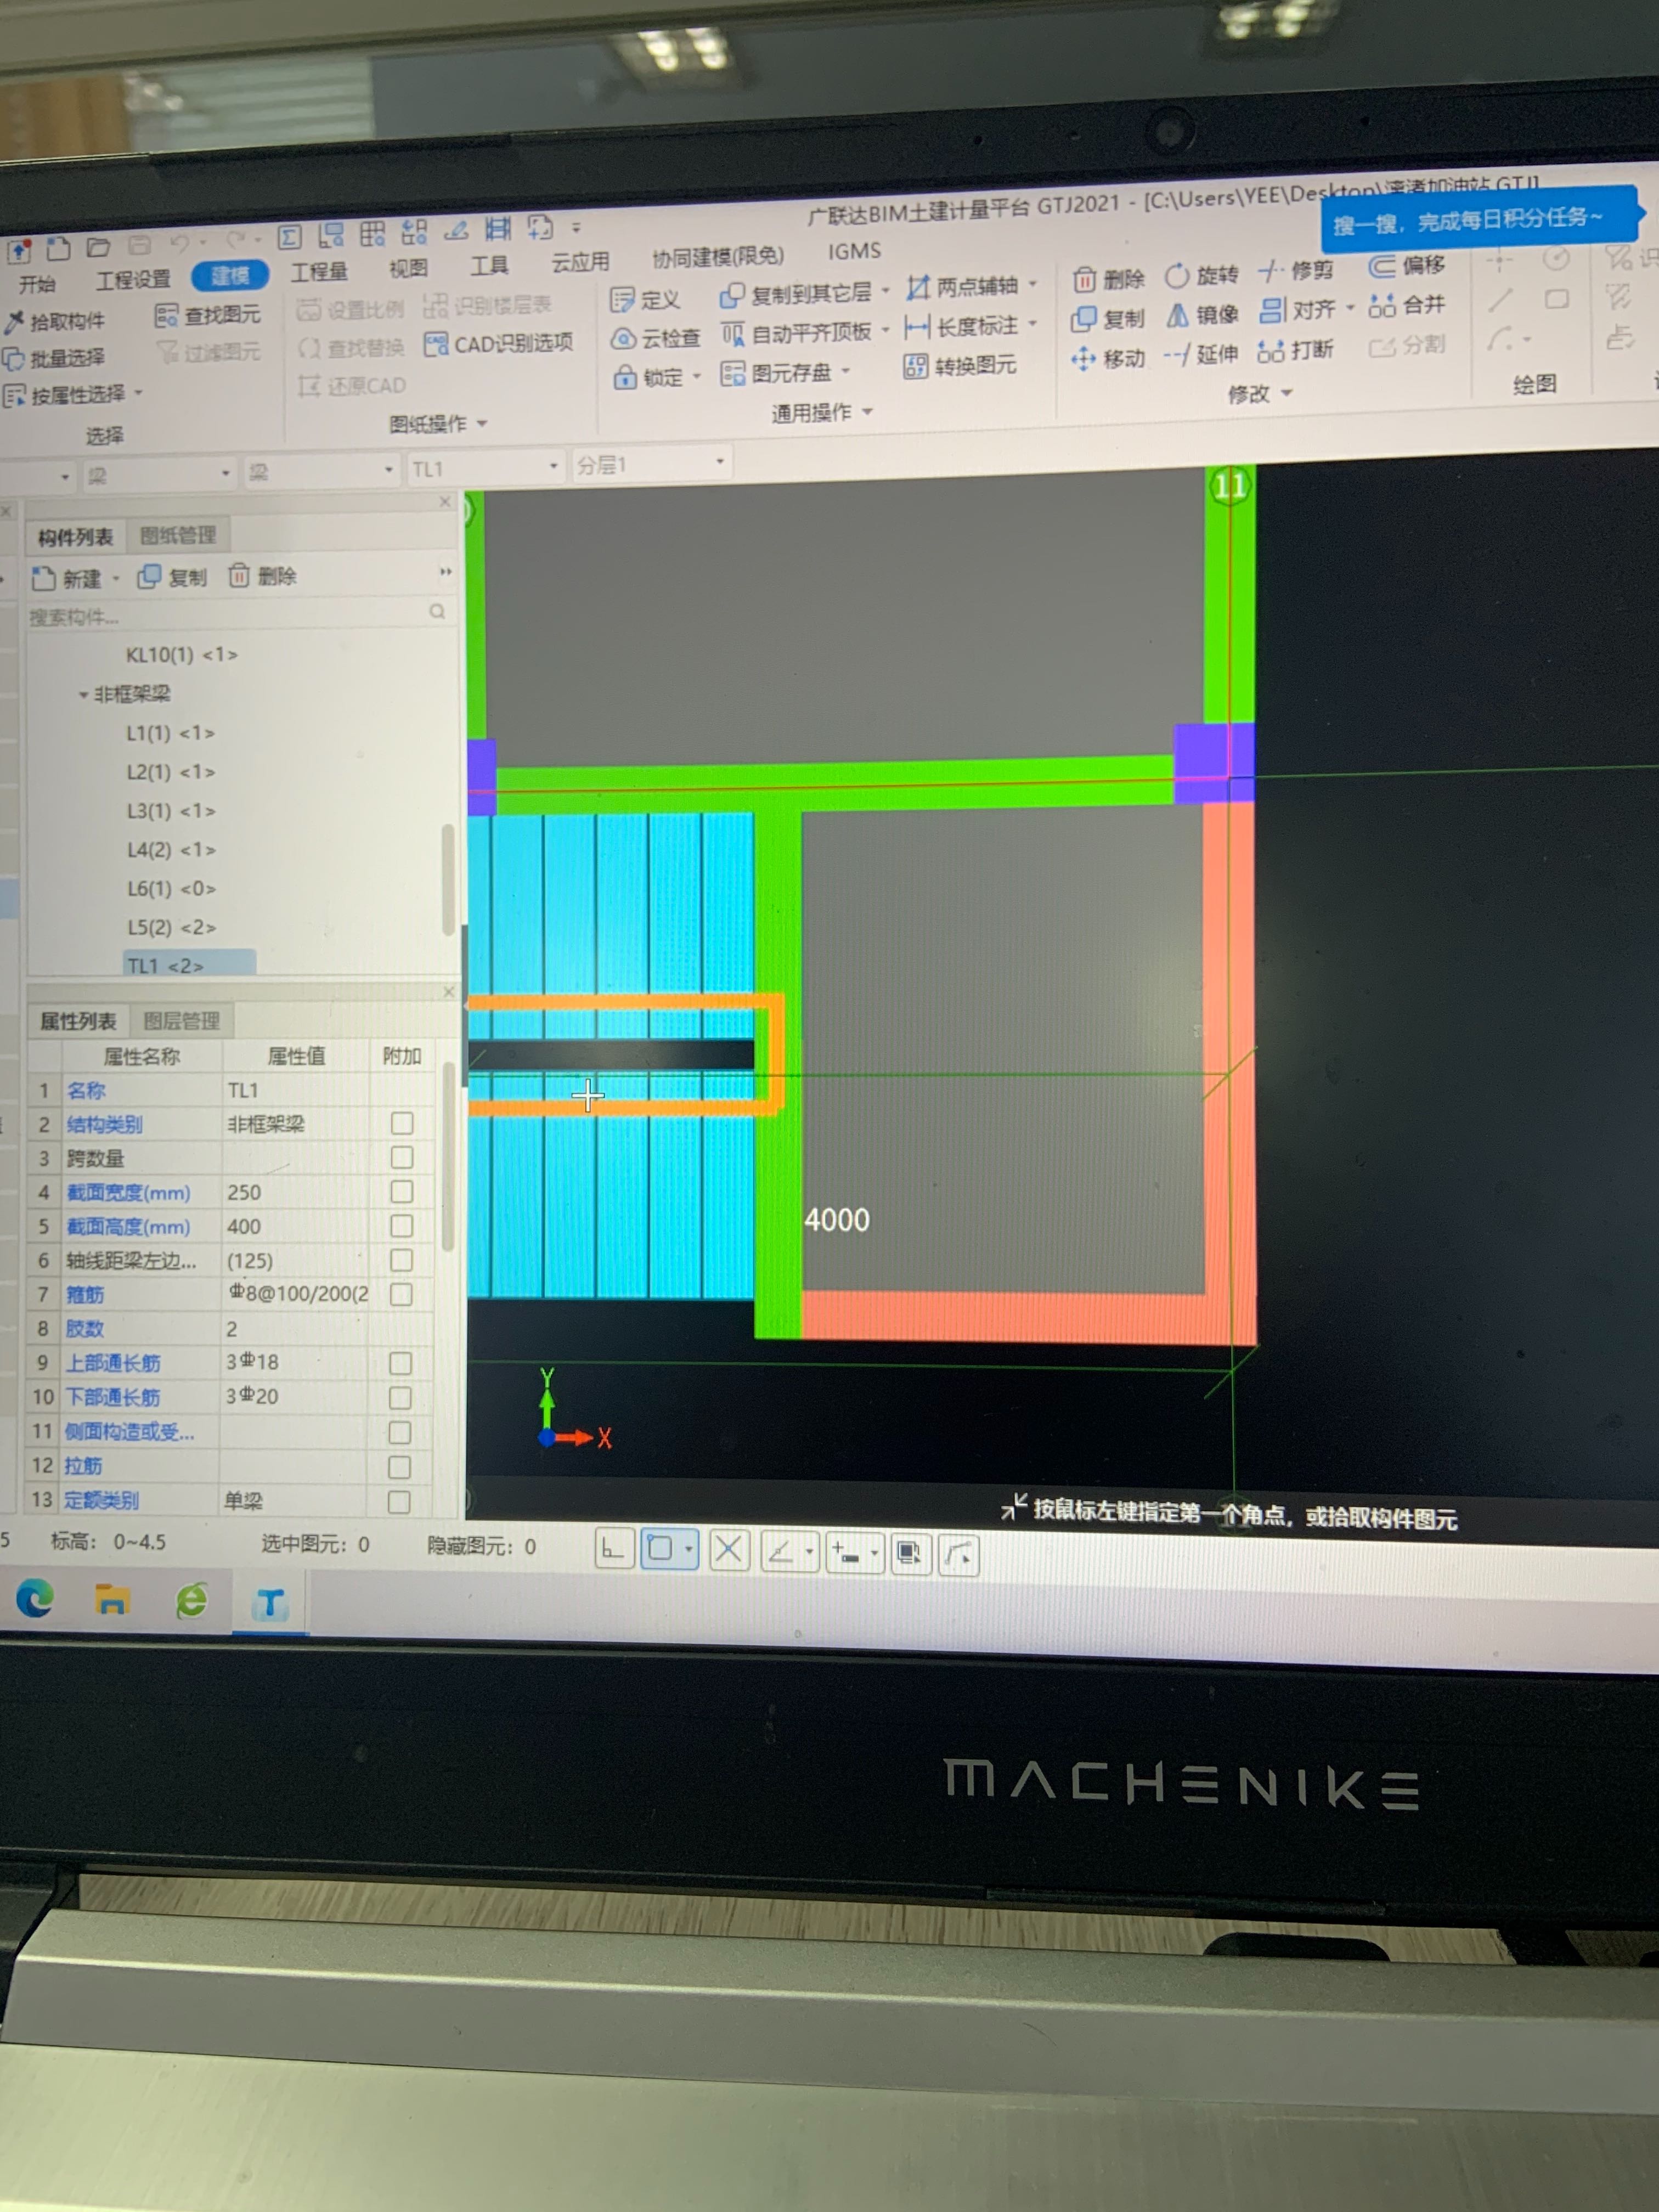Open the 按属性选择 dropdown arrow
This screenshot has height=2212, width=1659.
tap(138, 393)
